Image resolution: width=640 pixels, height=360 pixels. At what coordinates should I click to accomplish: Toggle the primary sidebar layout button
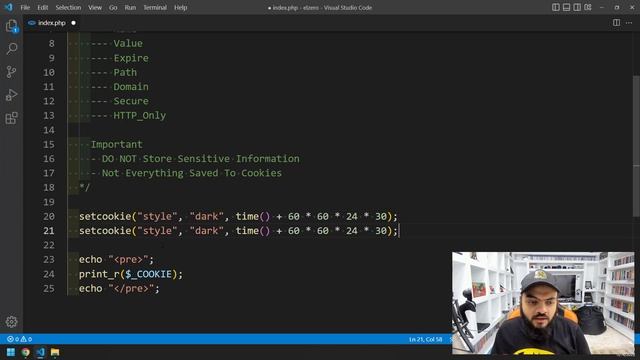pyautogui.click(x=556, y=7)
